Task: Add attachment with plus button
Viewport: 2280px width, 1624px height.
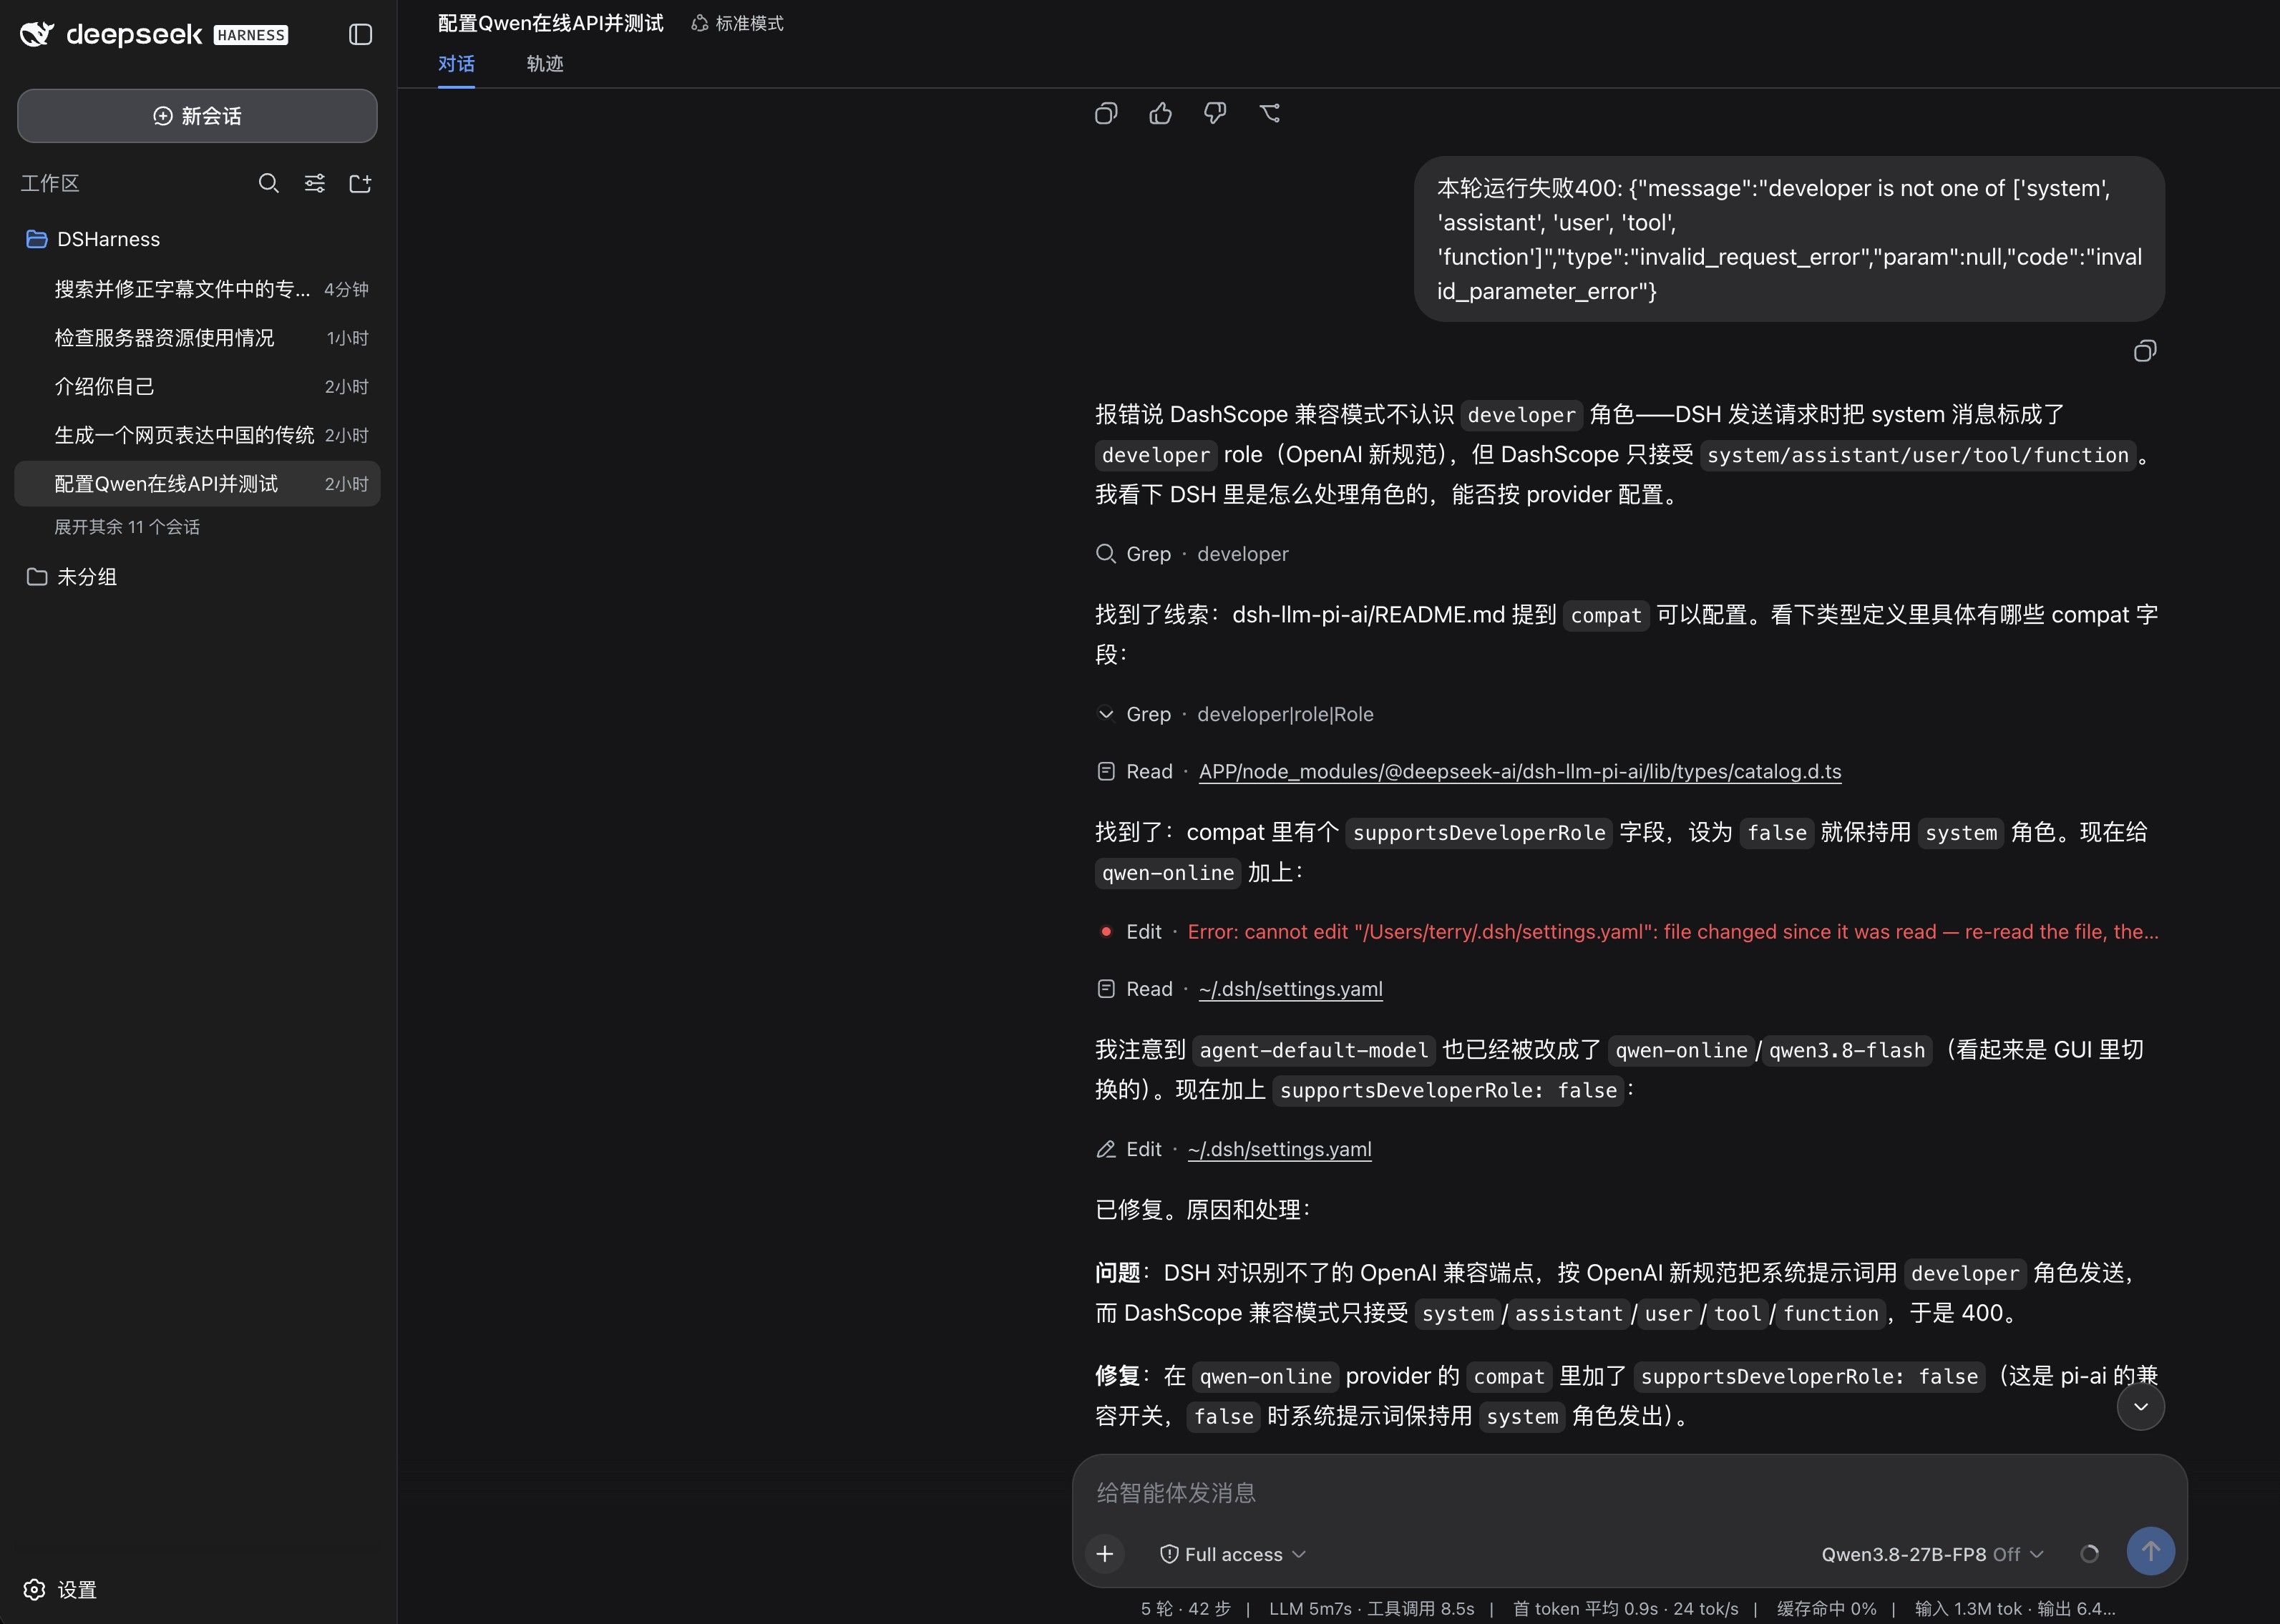Action: (1105, 1554)
